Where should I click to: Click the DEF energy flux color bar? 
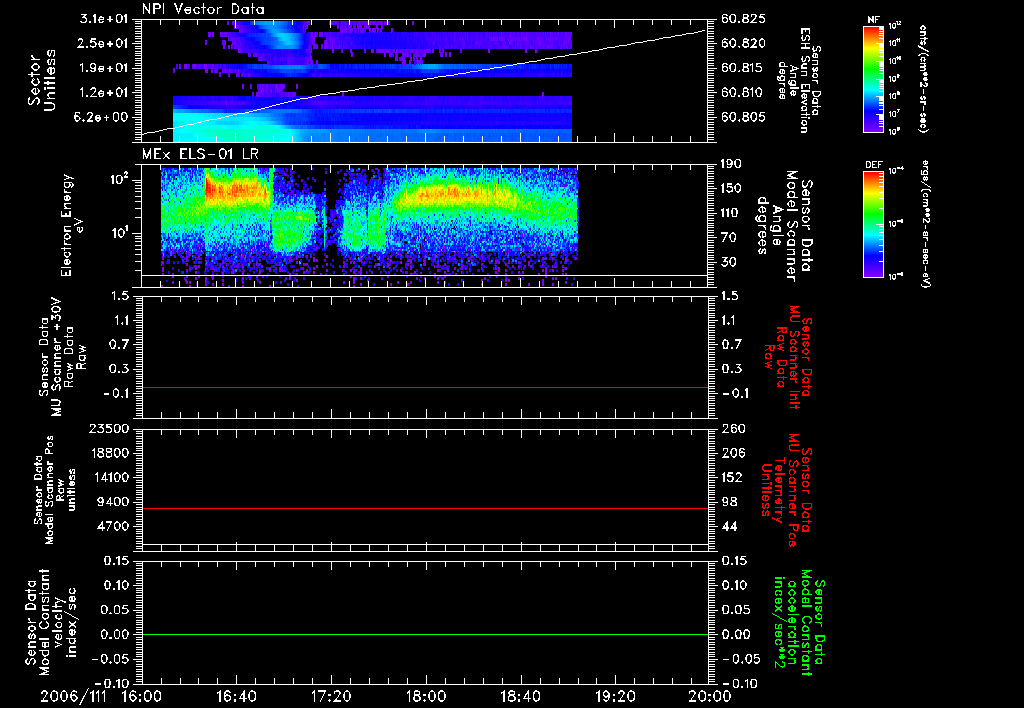873,224
